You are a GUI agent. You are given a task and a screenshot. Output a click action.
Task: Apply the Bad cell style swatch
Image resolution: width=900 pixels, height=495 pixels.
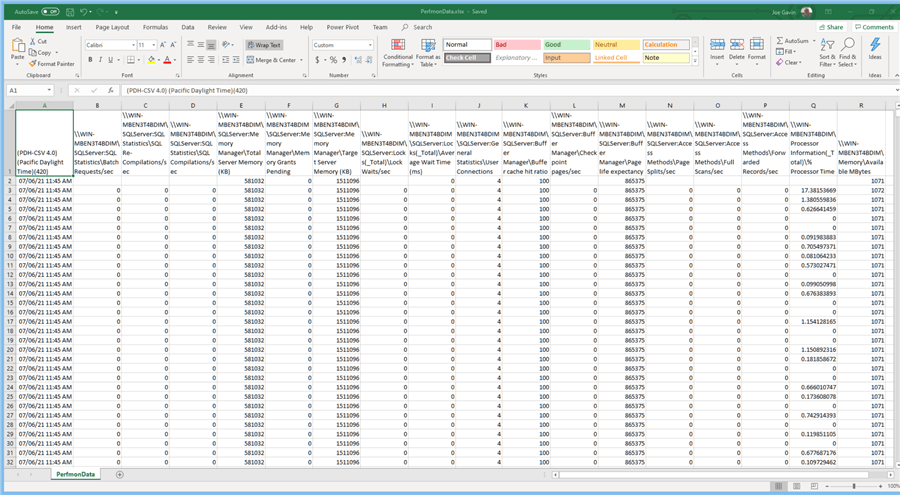515,45
